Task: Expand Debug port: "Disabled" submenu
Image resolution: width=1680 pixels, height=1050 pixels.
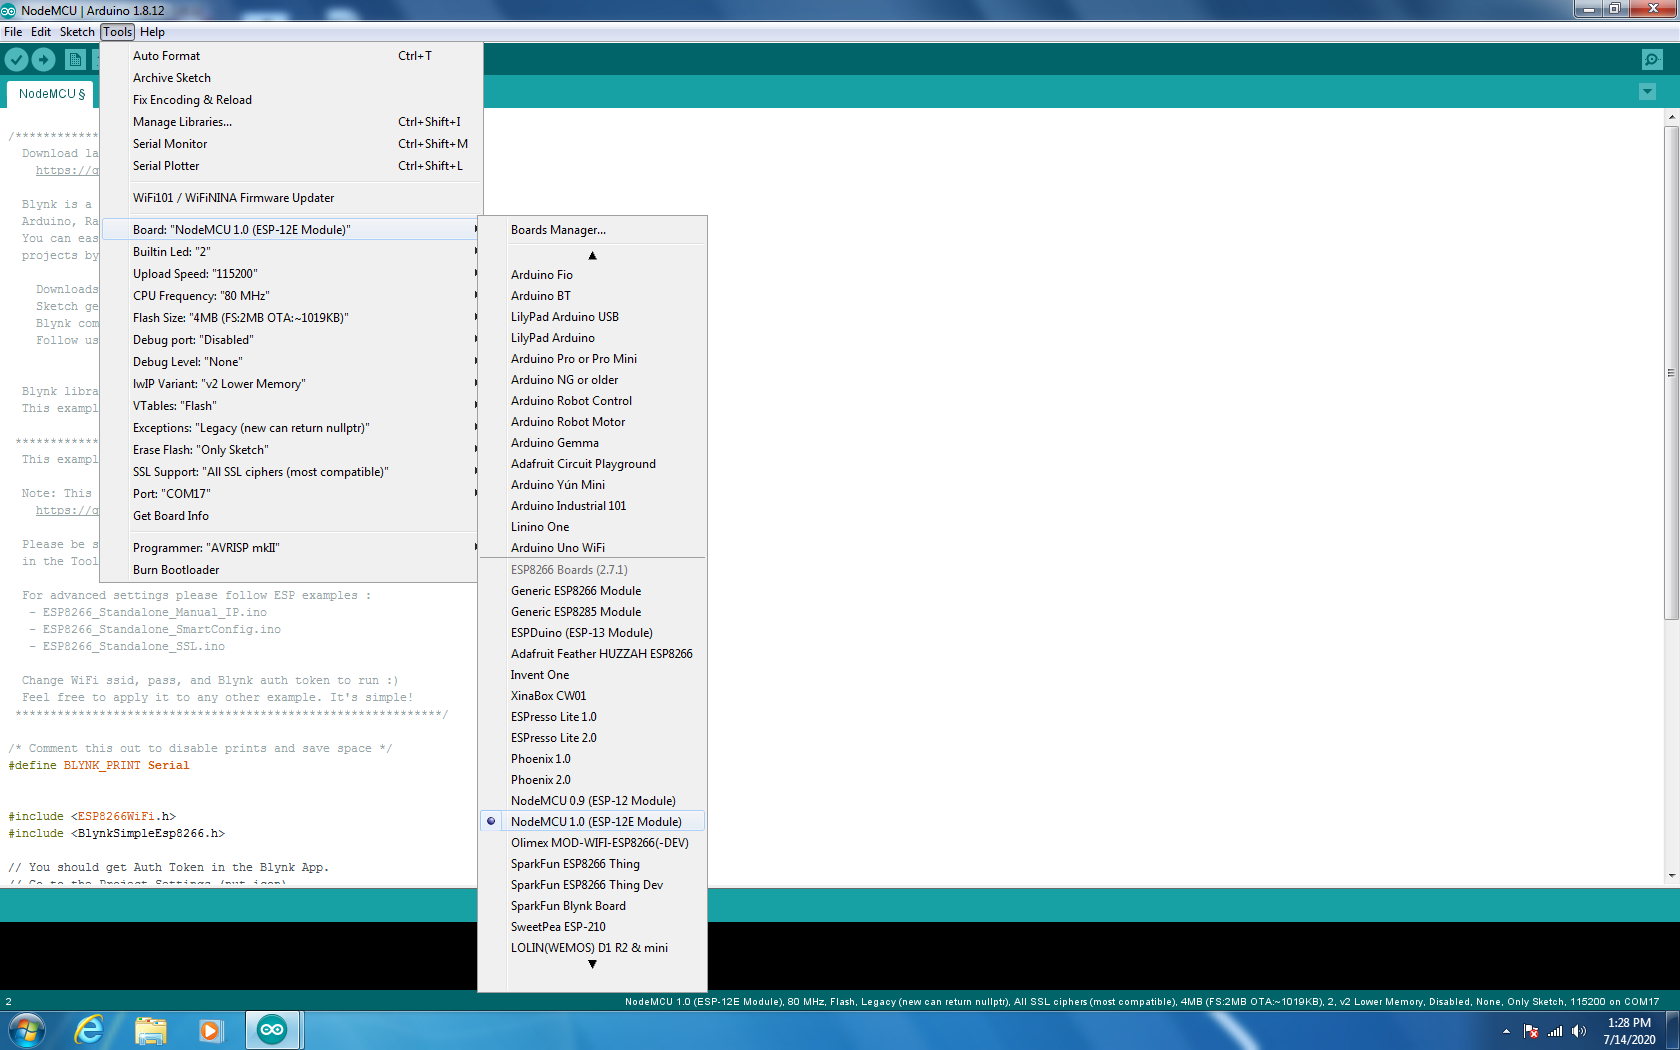Action: pyautogui.click(x=289, y=340)
